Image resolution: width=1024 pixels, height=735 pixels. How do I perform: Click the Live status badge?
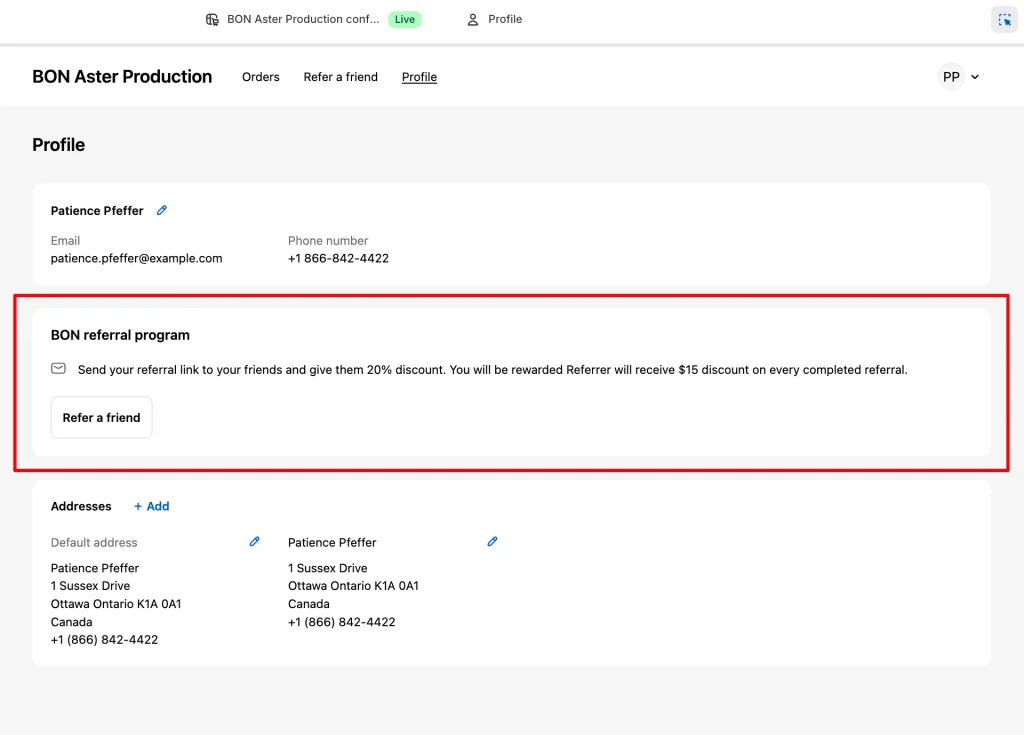[x=404, y=19]
